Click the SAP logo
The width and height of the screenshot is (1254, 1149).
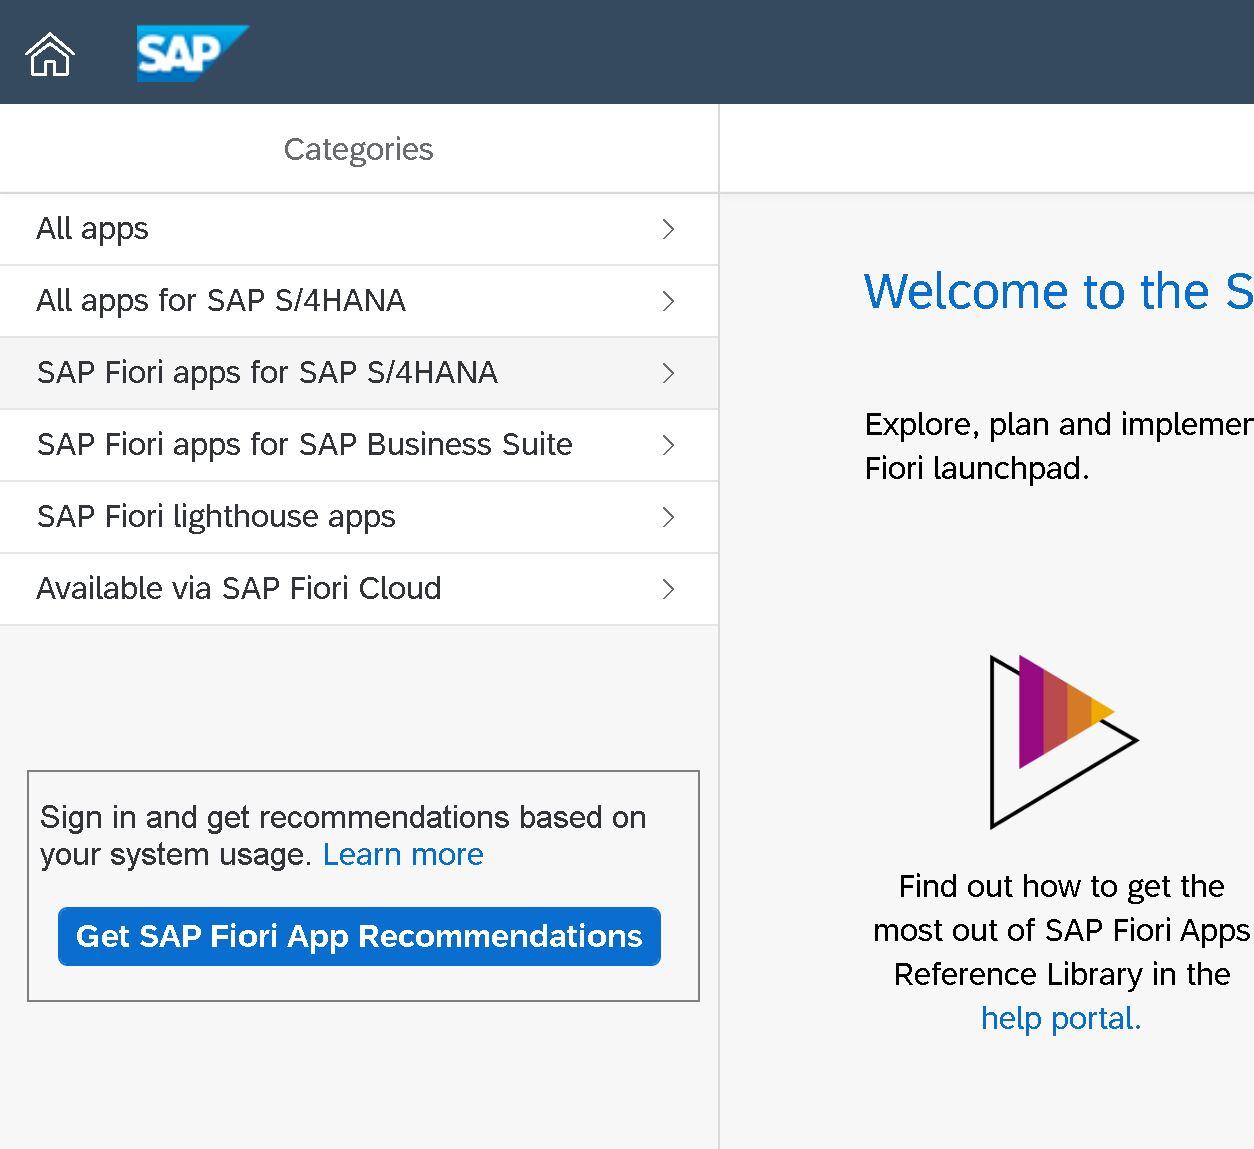pos(192,52)
